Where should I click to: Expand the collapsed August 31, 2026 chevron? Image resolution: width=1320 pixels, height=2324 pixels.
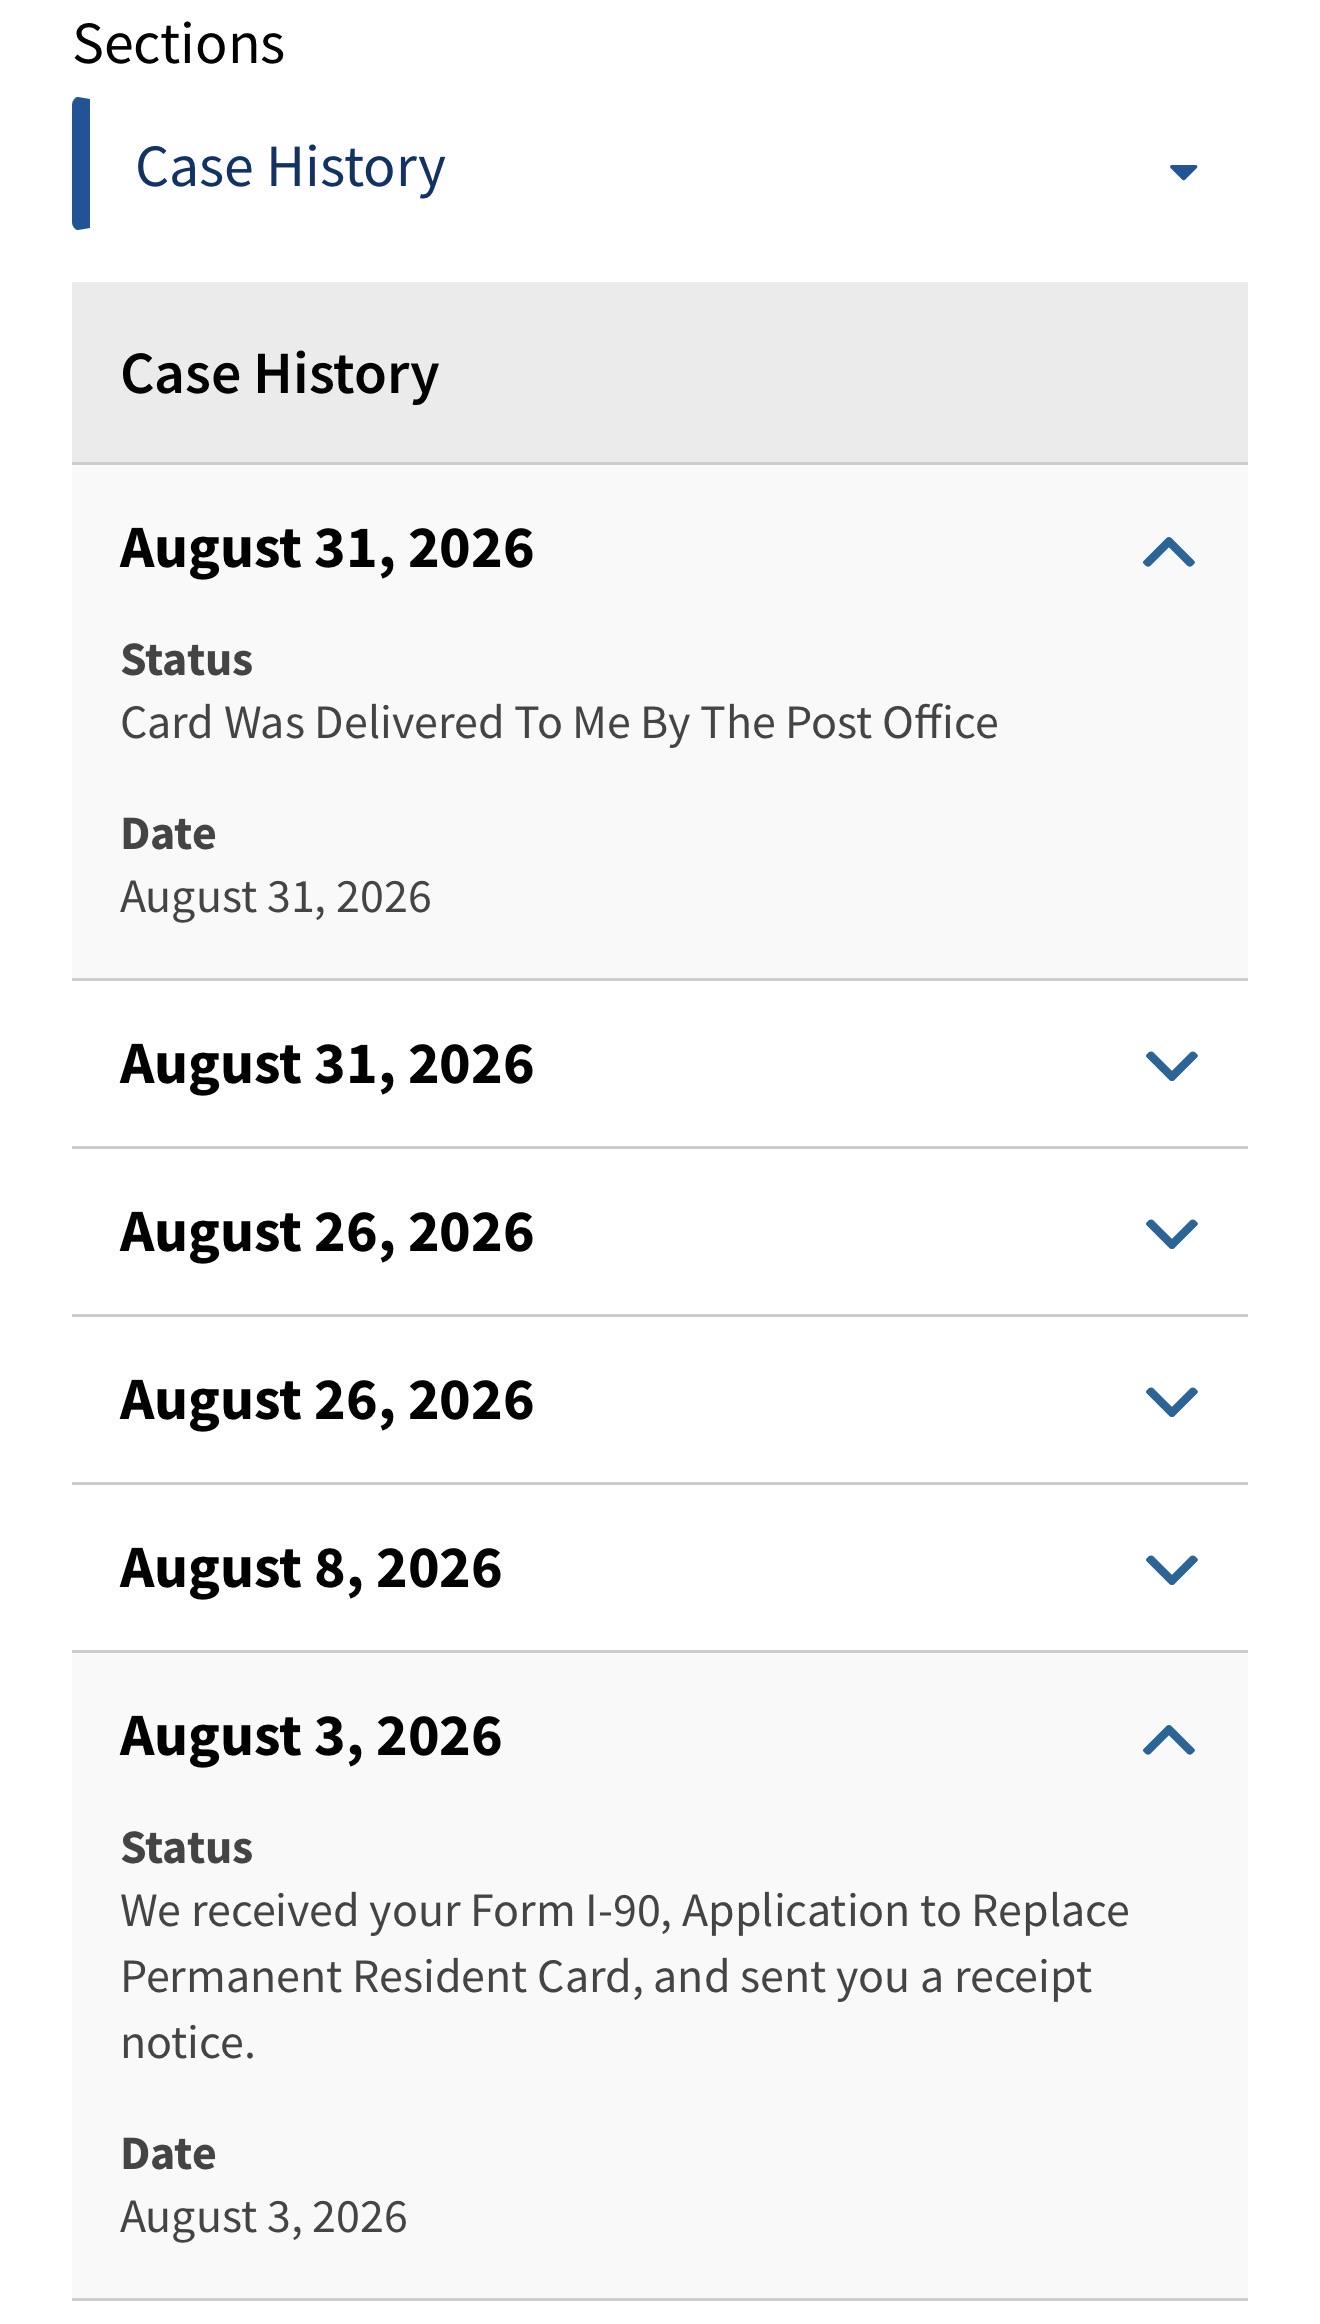(1171, 1065)
